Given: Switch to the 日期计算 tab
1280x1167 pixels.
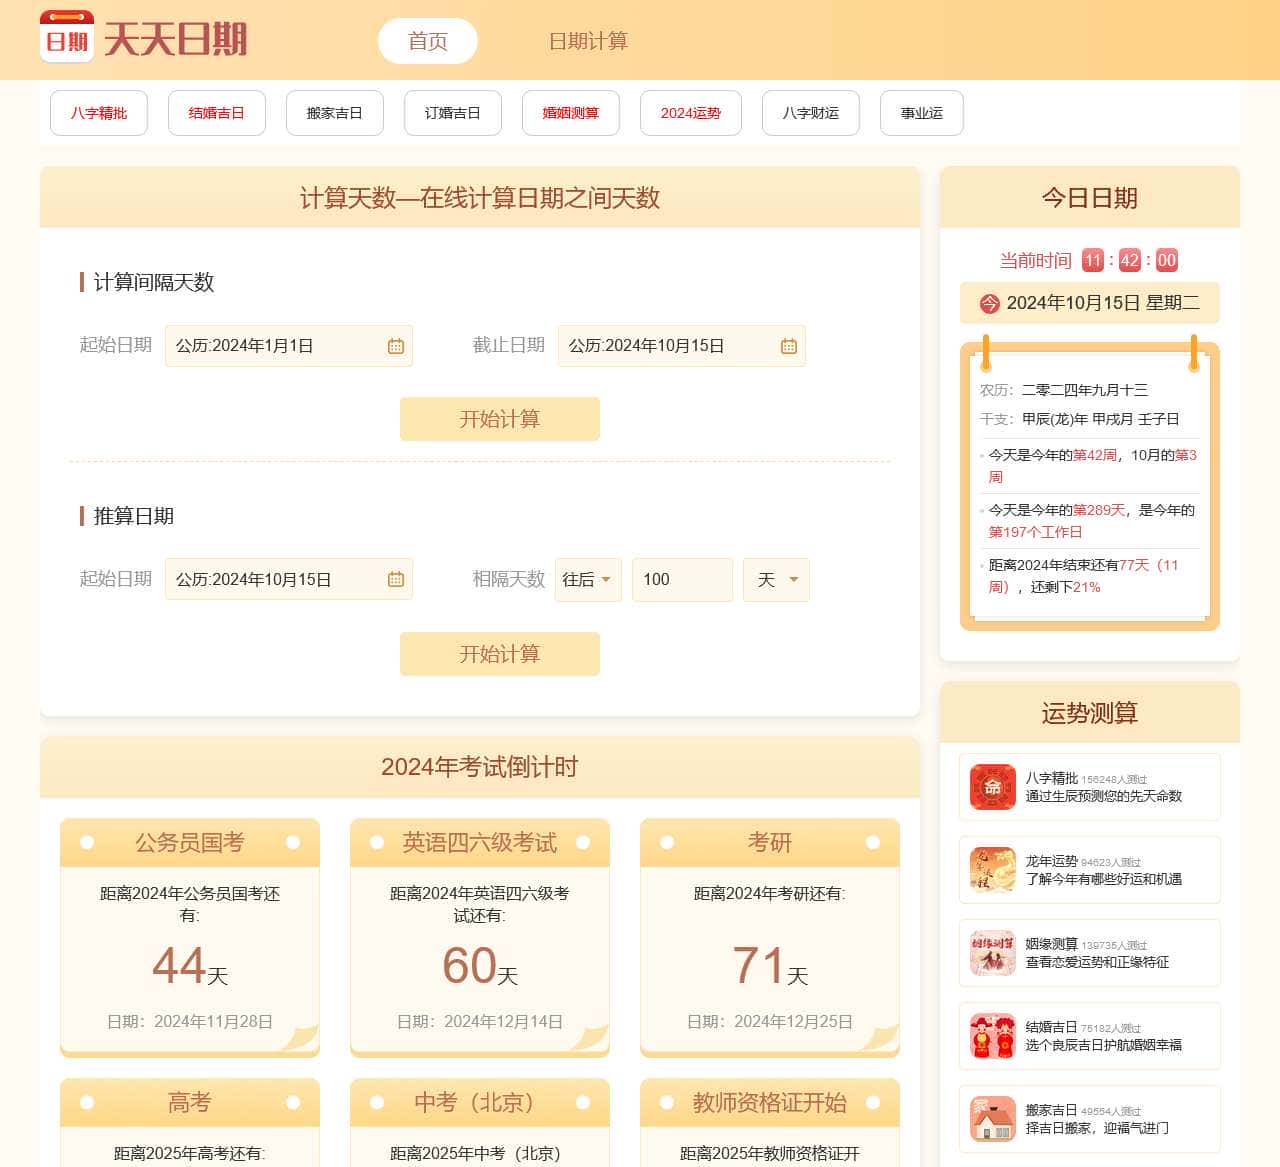Looking at the screenshot, I should pyautogui.click(x=588, y=41).
